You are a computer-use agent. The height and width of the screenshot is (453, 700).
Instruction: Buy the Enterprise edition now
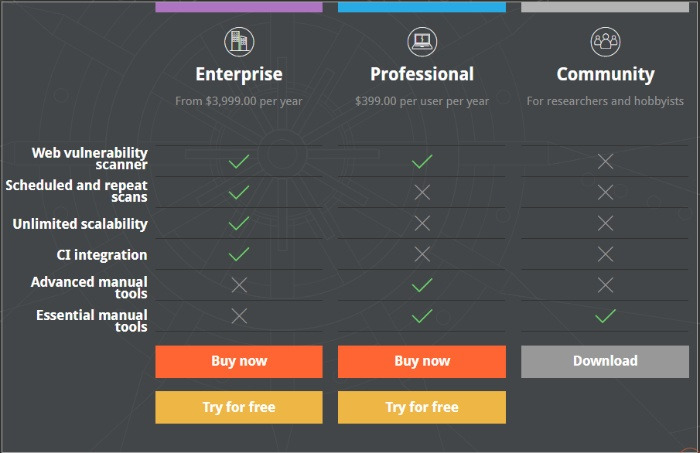click(239, 362)
